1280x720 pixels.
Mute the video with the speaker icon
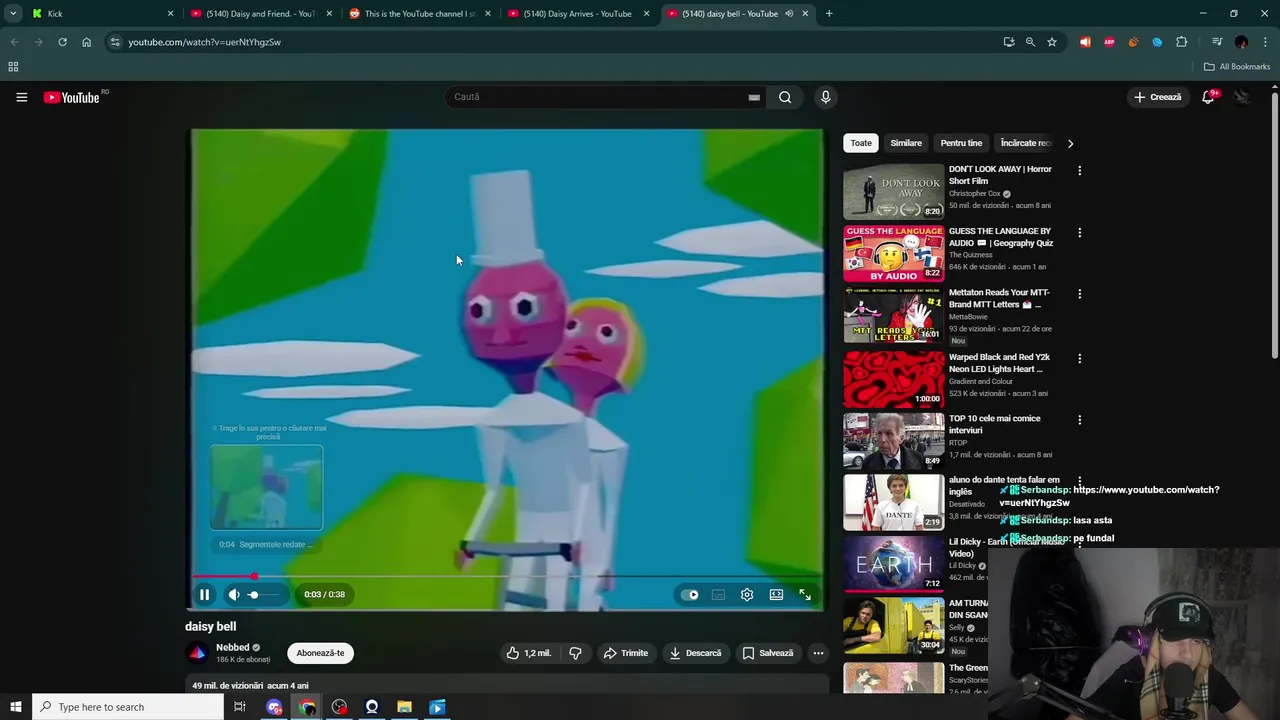[x=234, y=594]
